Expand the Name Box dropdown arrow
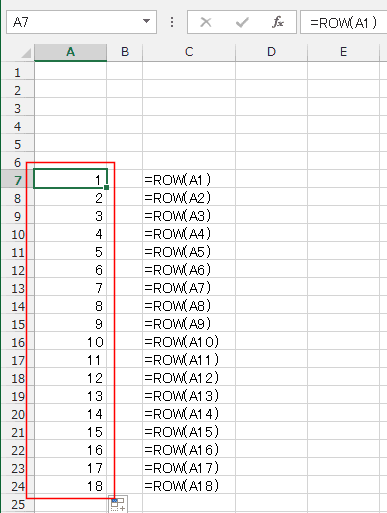 click(x=146, y=22)
